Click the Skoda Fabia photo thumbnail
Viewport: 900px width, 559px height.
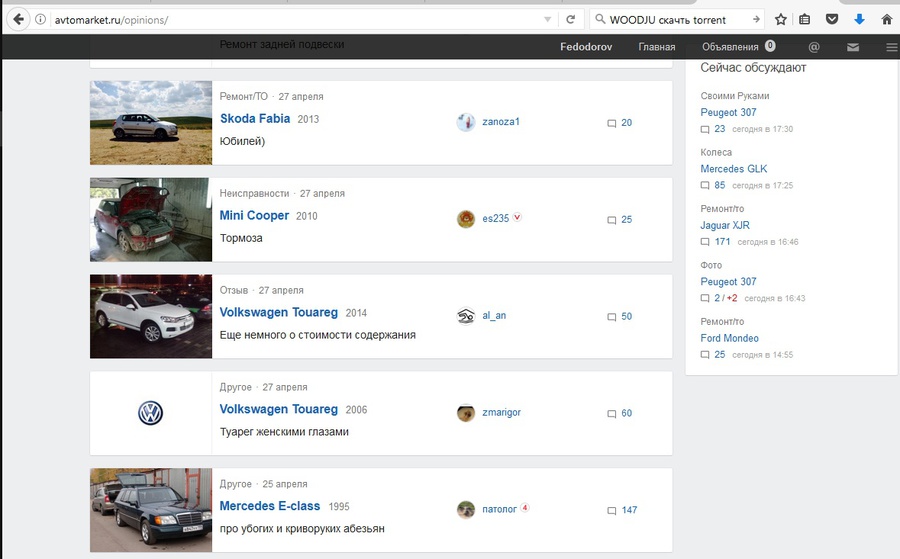151,123
